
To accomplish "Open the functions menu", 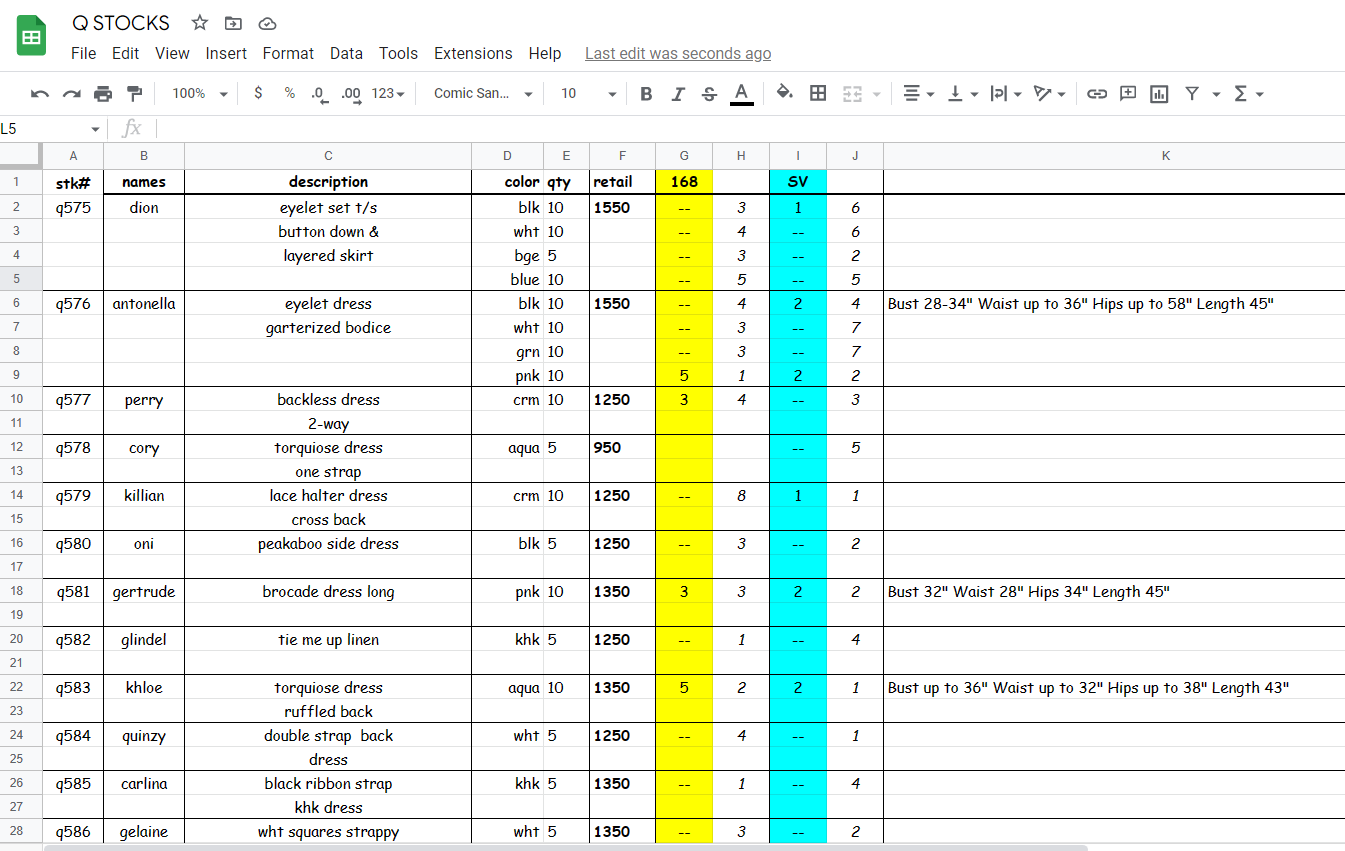I will [1248, 94].
